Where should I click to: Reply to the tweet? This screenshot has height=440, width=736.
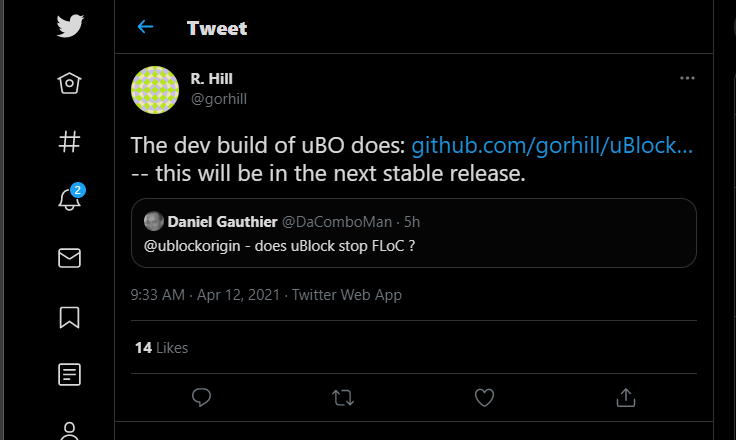click(201, 398)
